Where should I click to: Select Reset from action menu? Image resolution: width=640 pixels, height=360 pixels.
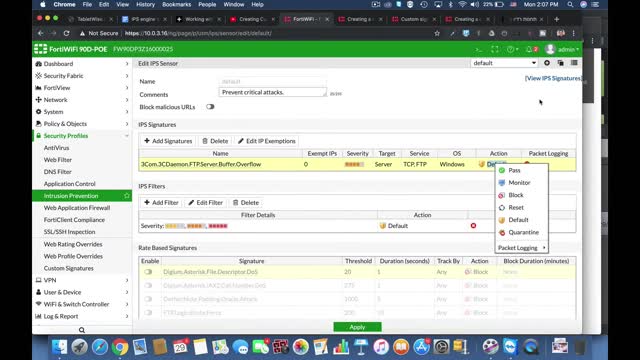coord(521,207)
